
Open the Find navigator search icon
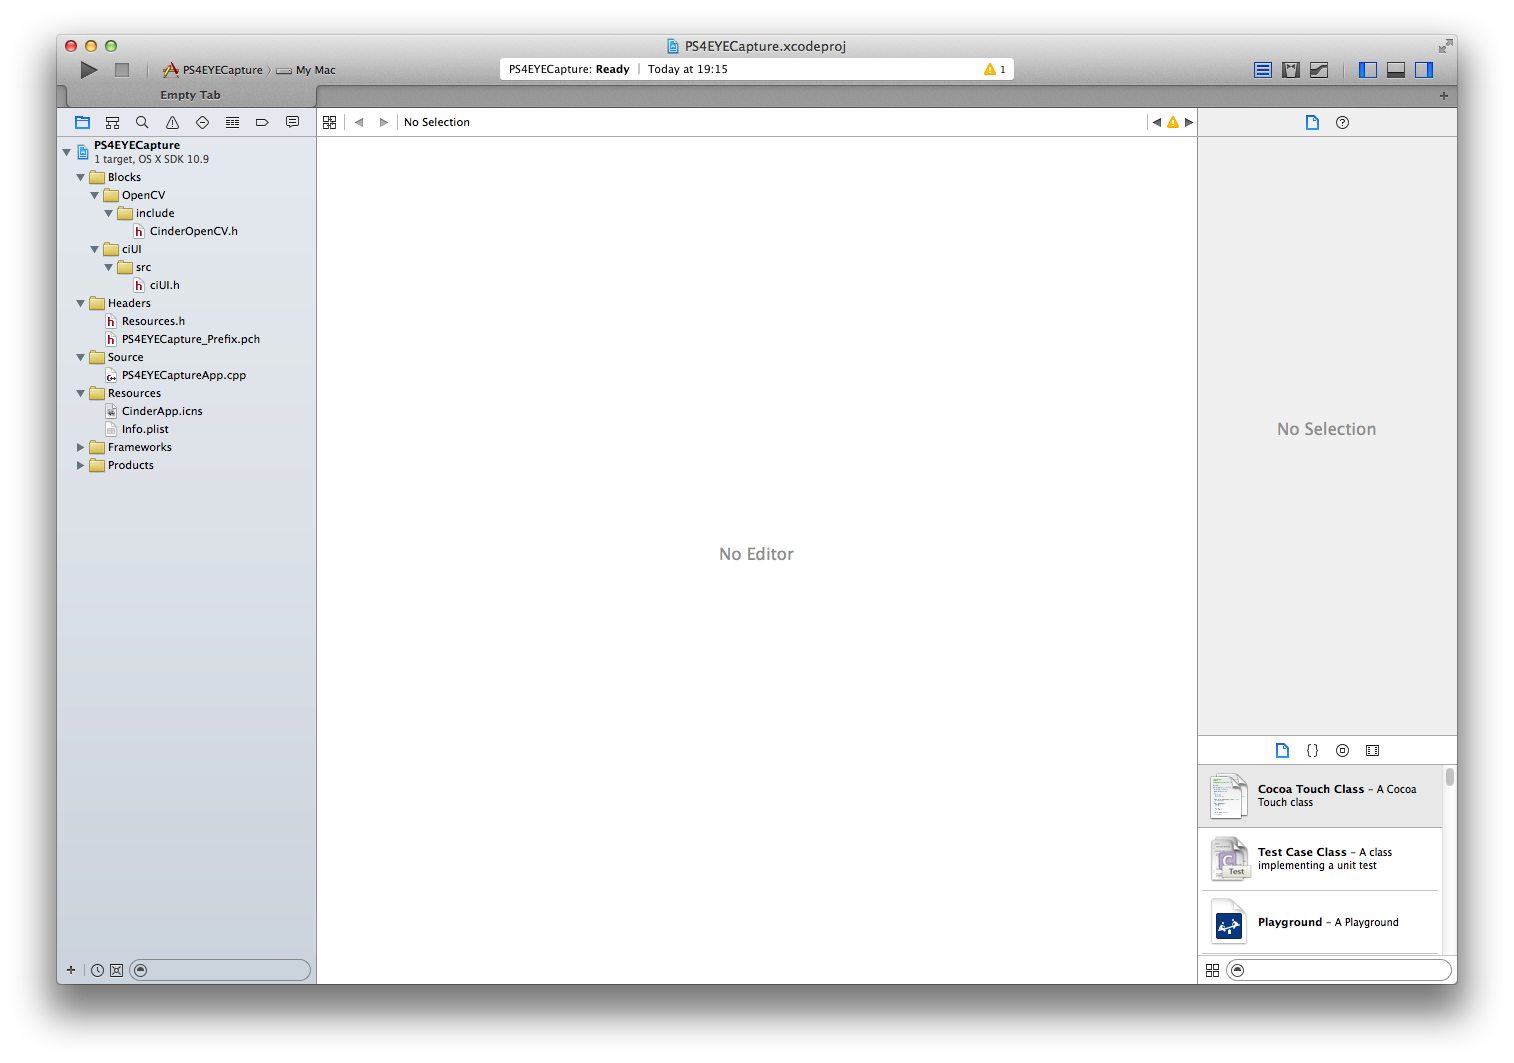pyautogui.click(x=142, y=122)
